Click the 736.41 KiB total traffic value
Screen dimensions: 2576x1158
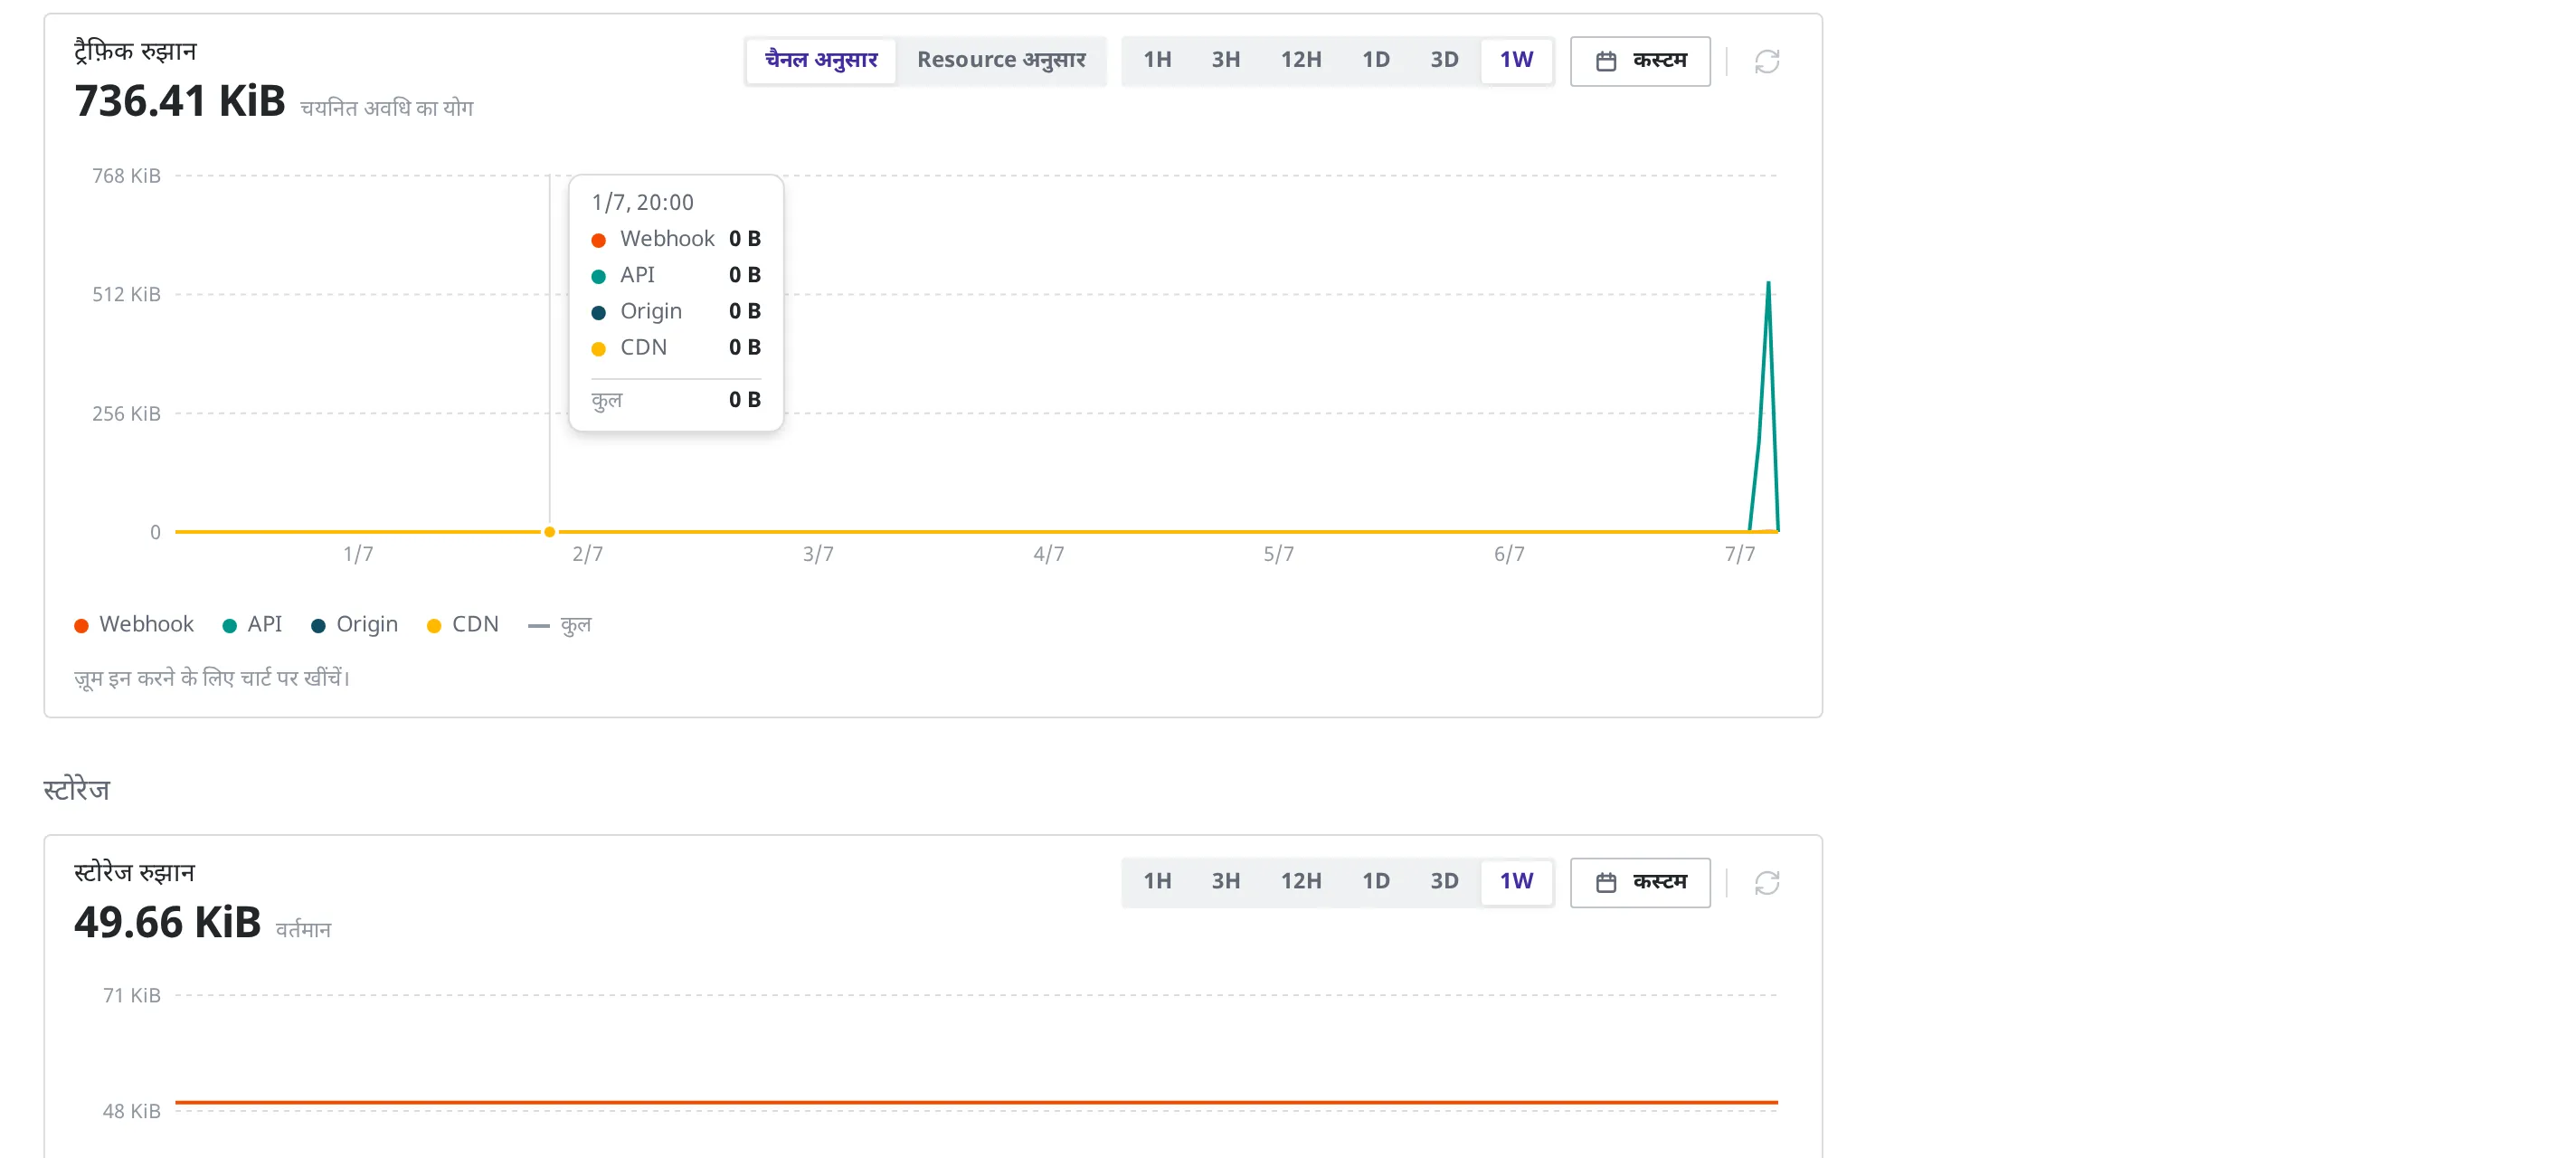[180, 101]
